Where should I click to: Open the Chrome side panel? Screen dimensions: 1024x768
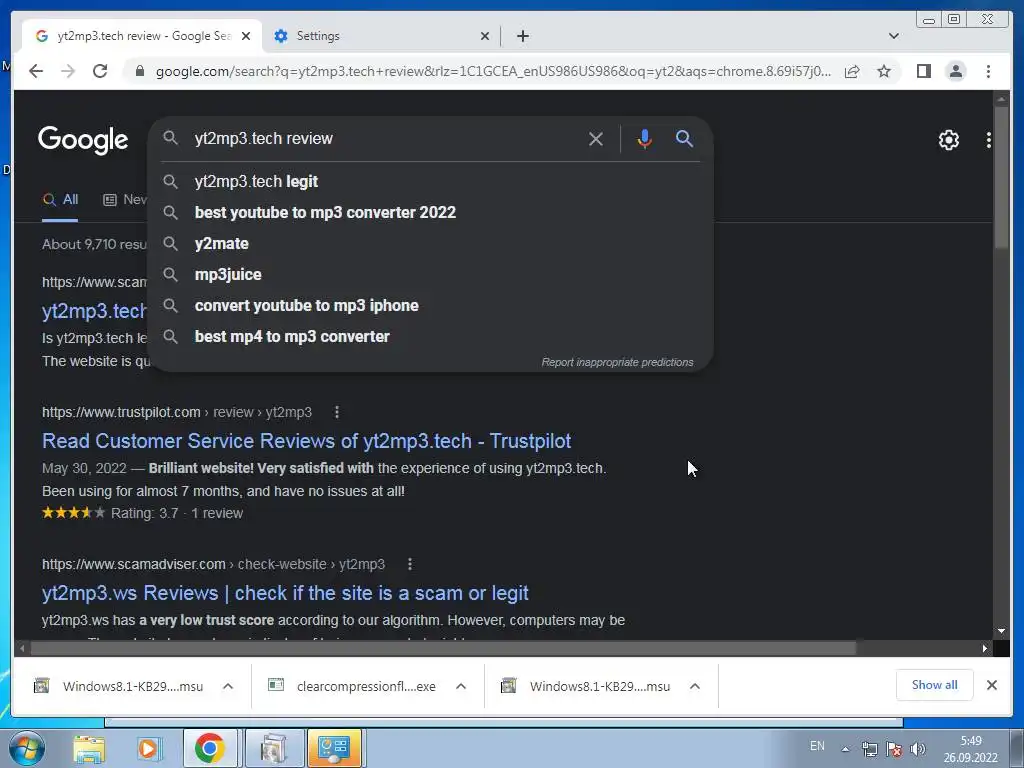pos(923,71)
